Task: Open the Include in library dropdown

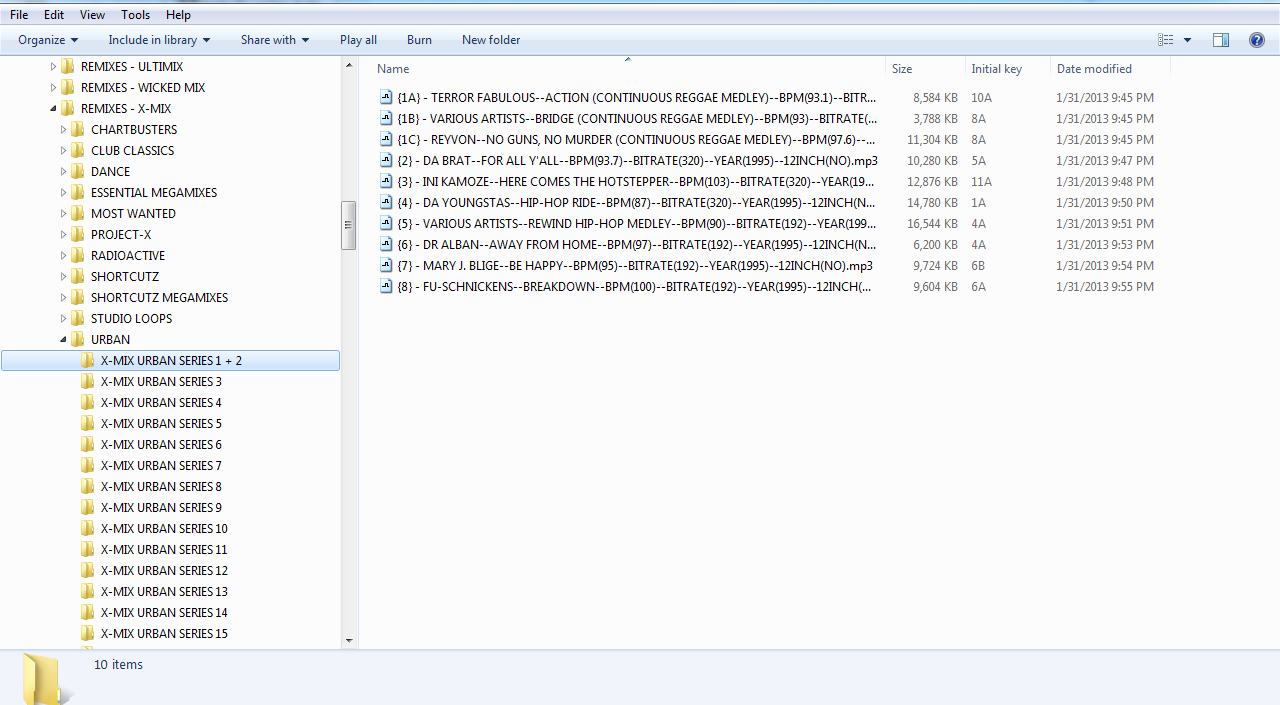Action: tap(159, 40)
